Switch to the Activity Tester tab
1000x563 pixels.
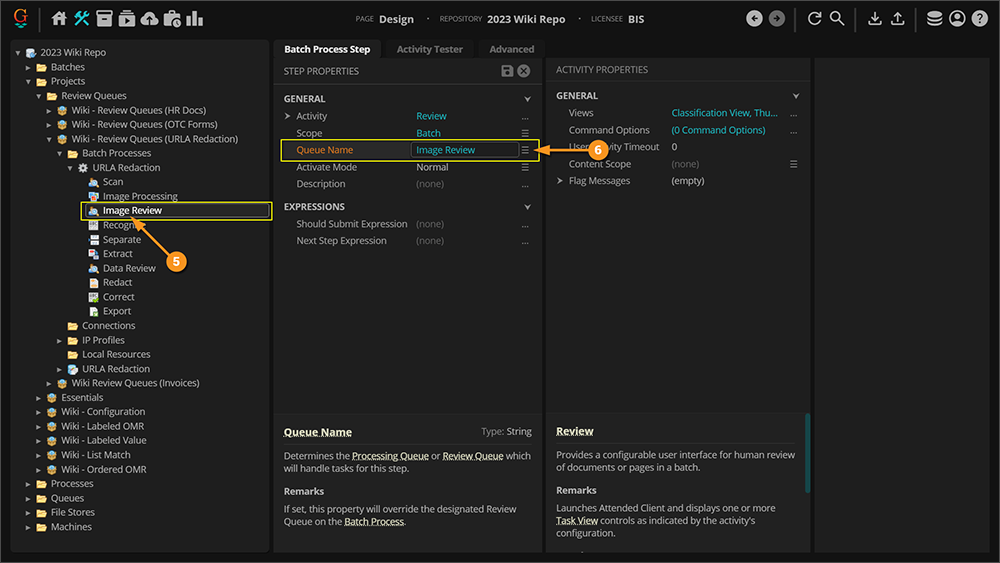coord(429,49)
